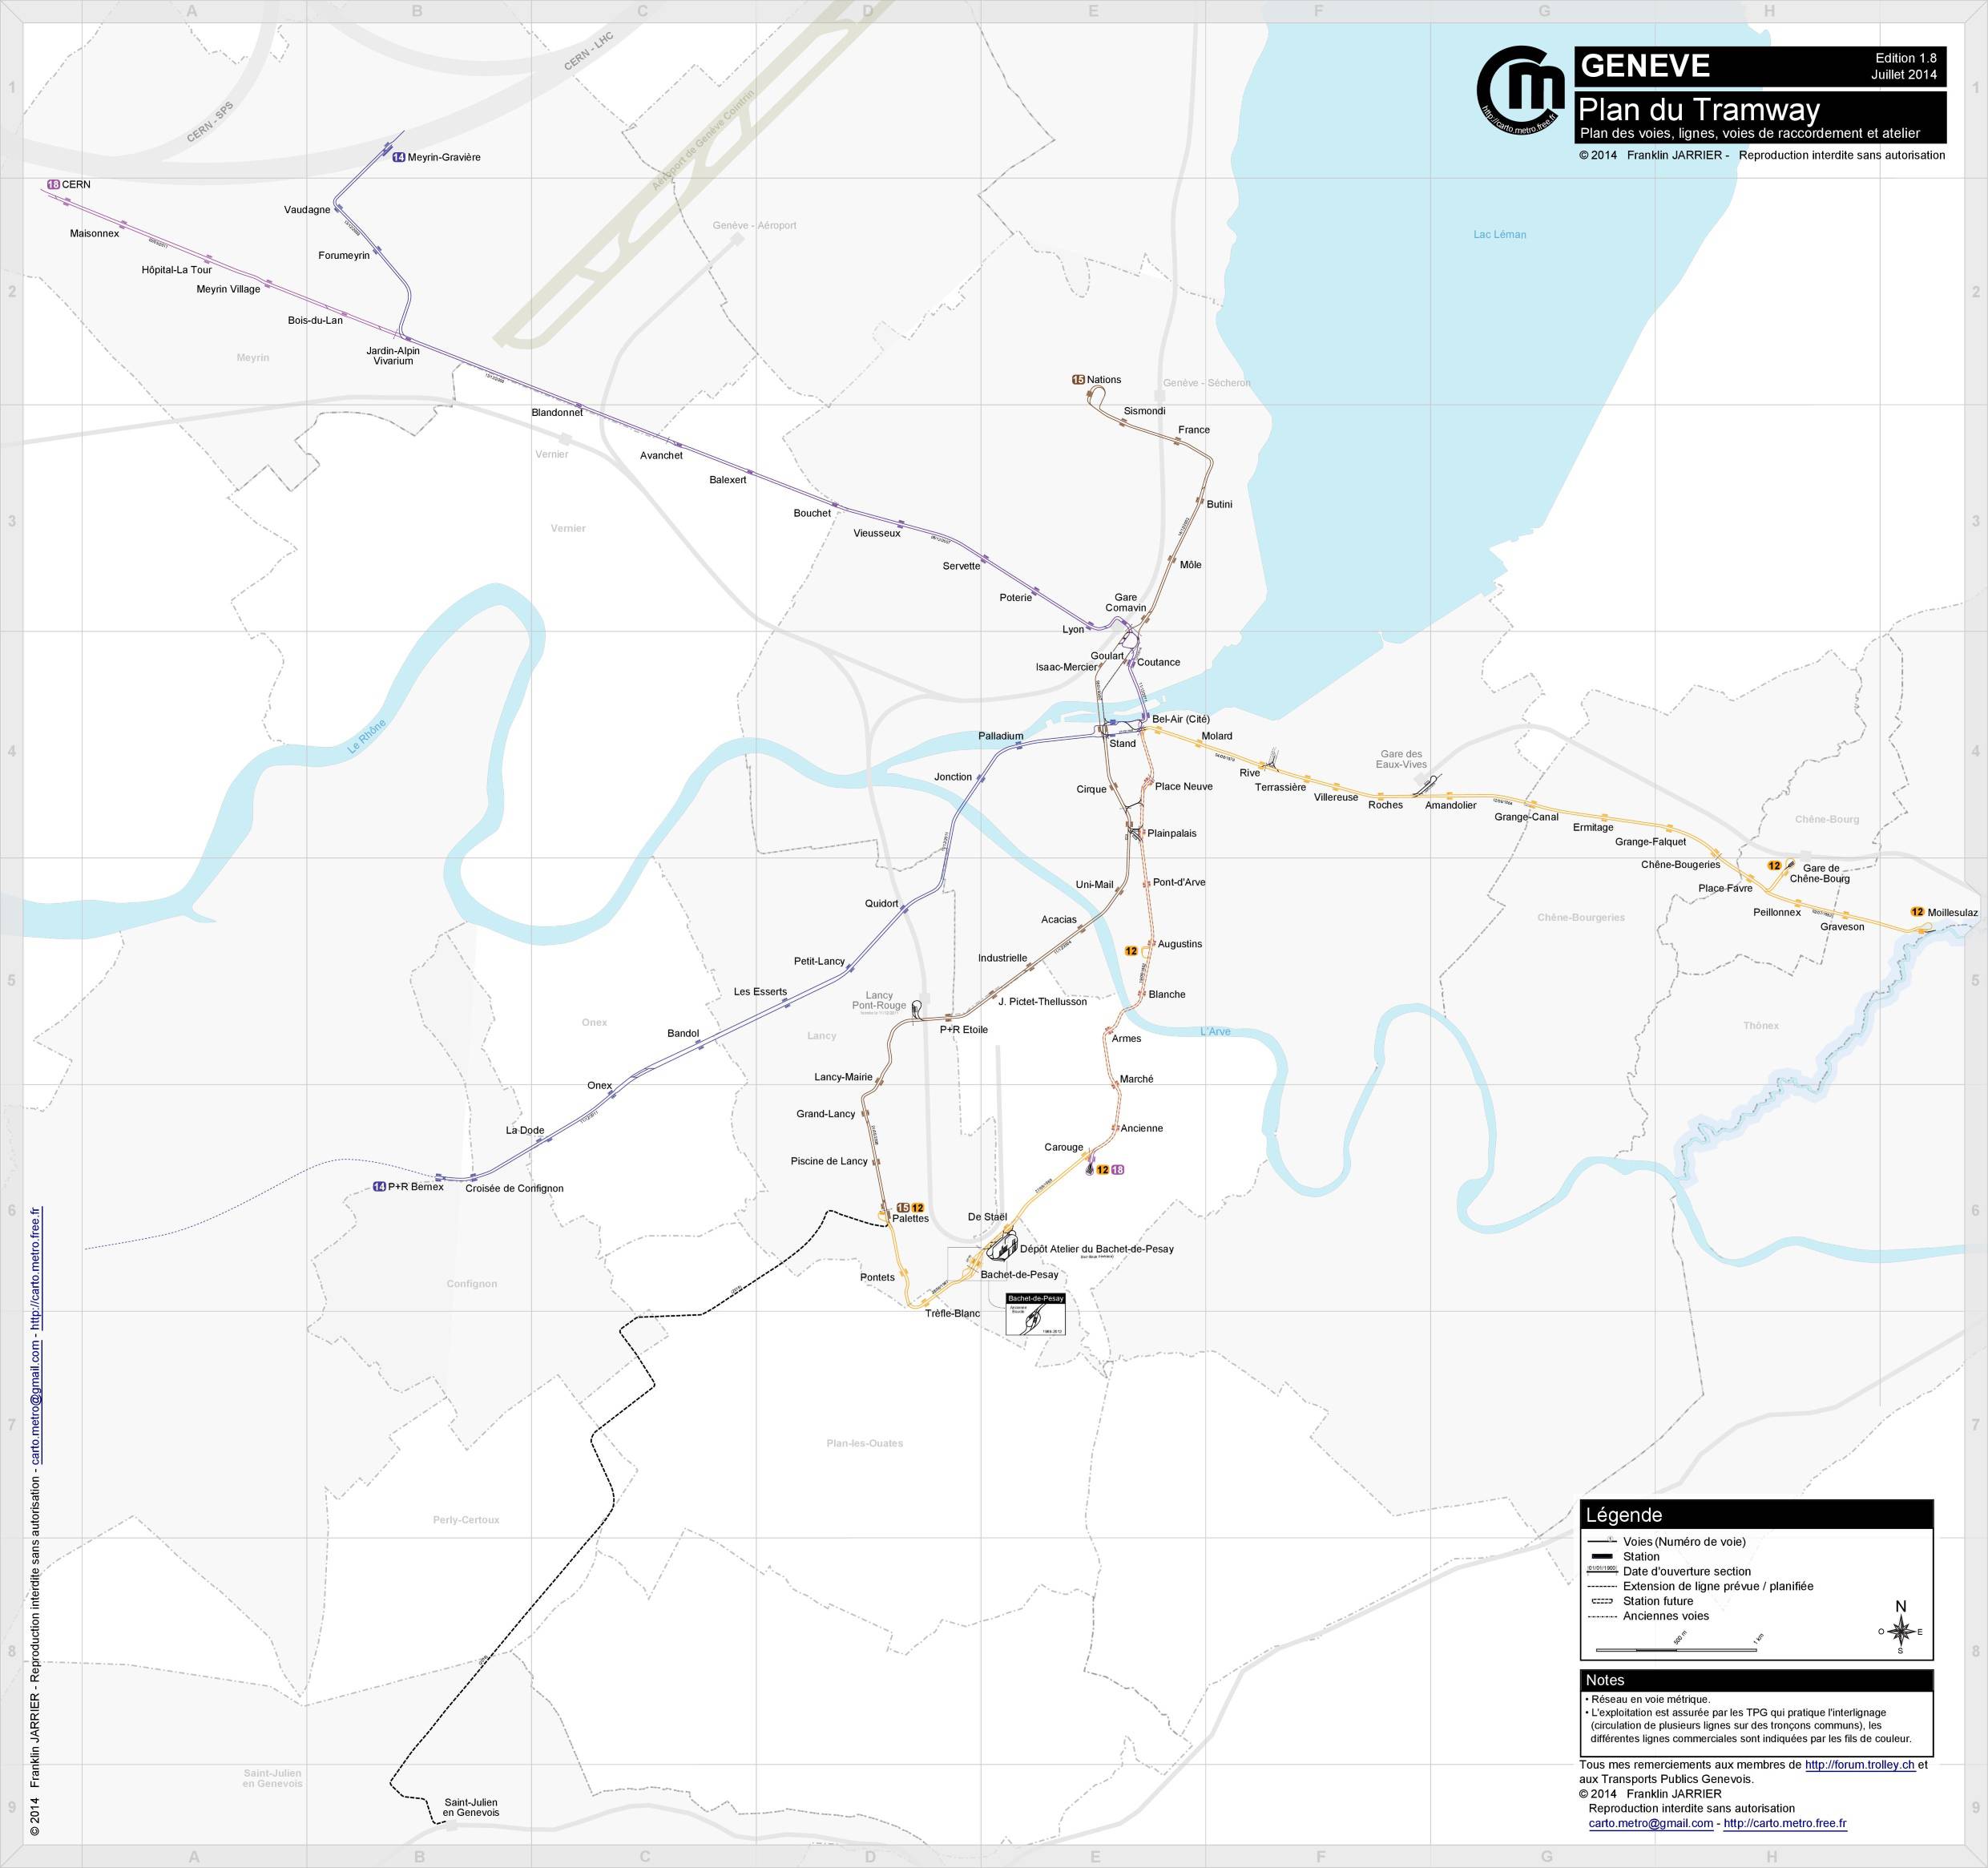Click the 500 m mark on the scale bar

pyautogui.click(x=1678, y=1650)
